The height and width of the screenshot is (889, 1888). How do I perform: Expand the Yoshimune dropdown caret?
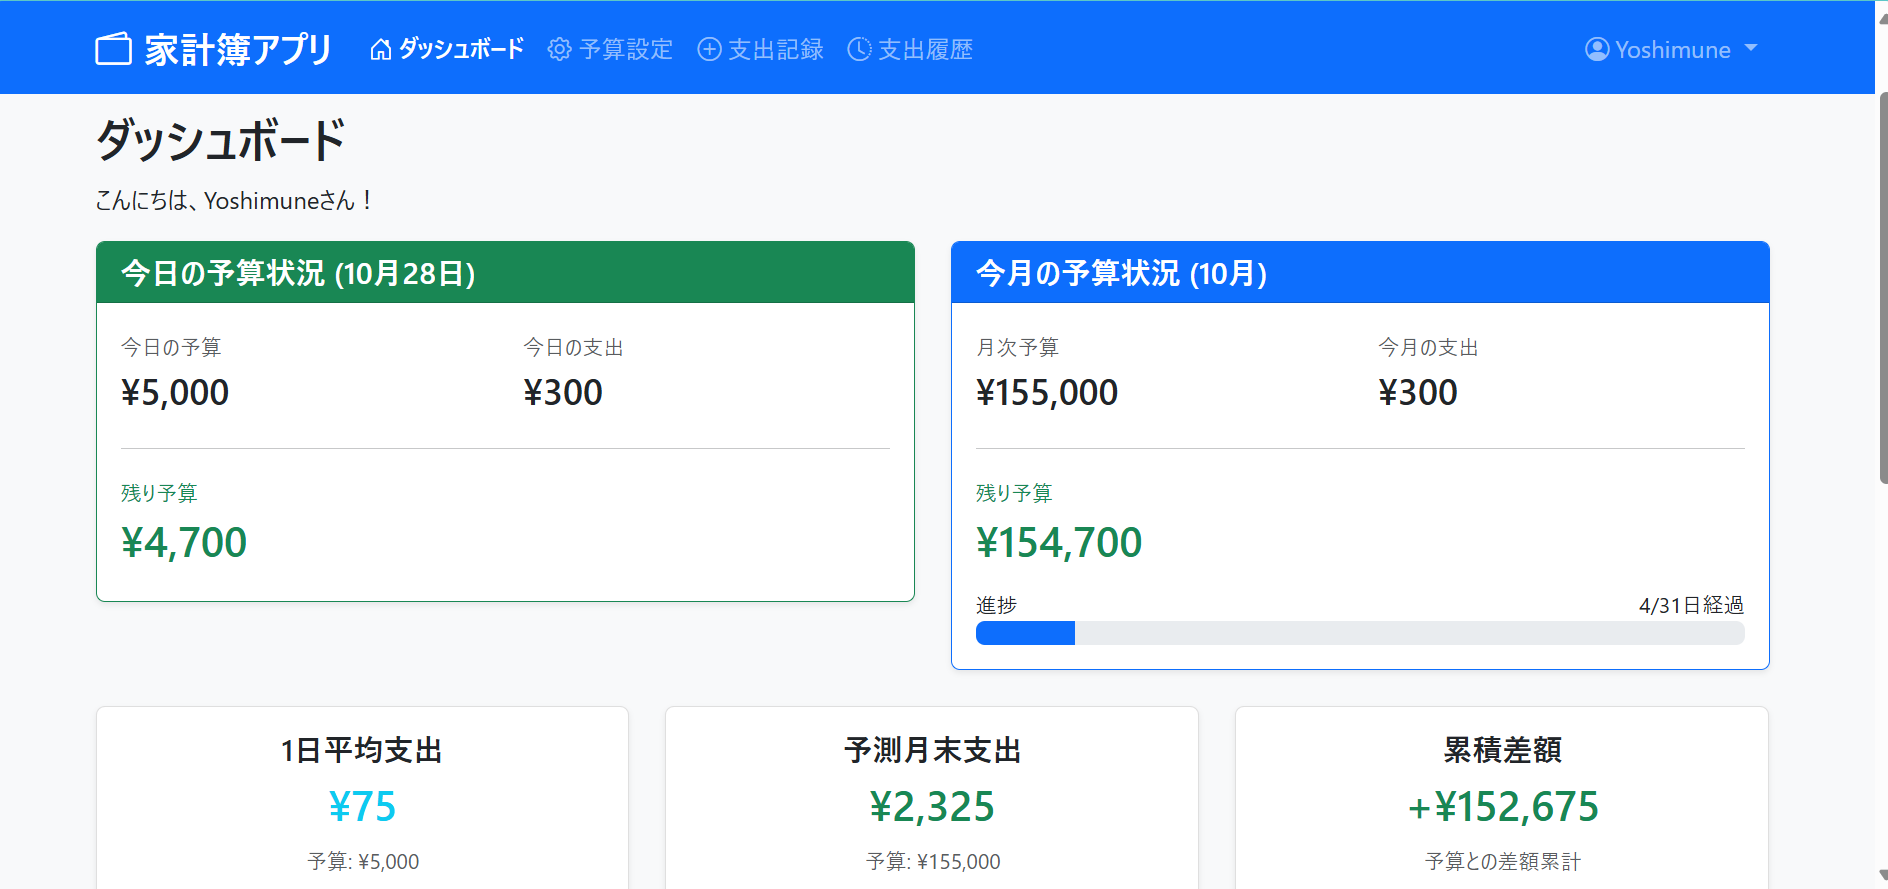[1750, 48]
